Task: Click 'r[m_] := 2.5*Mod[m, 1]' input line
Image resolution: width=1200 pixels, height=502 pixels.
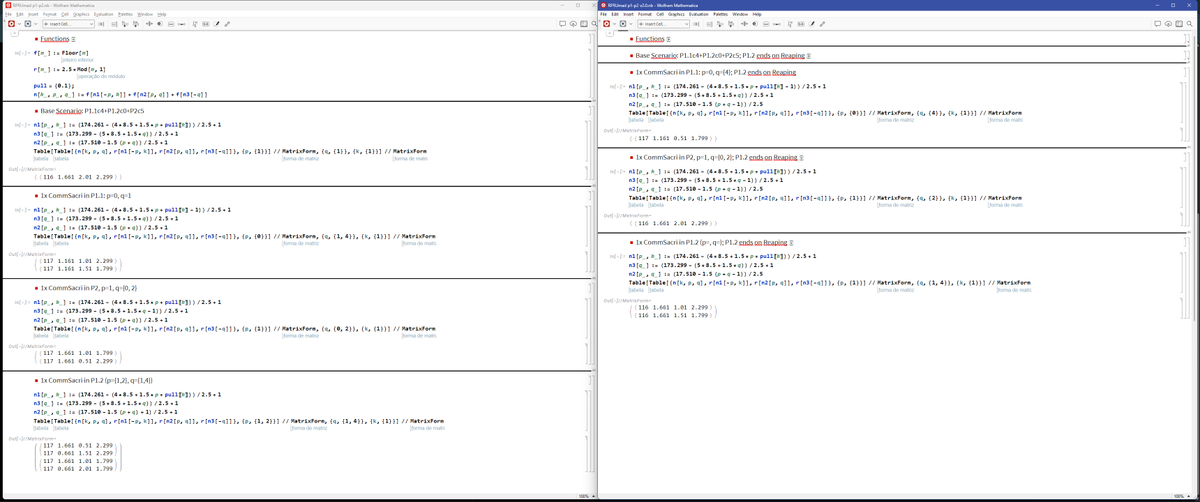Action: tap(69, 69)
